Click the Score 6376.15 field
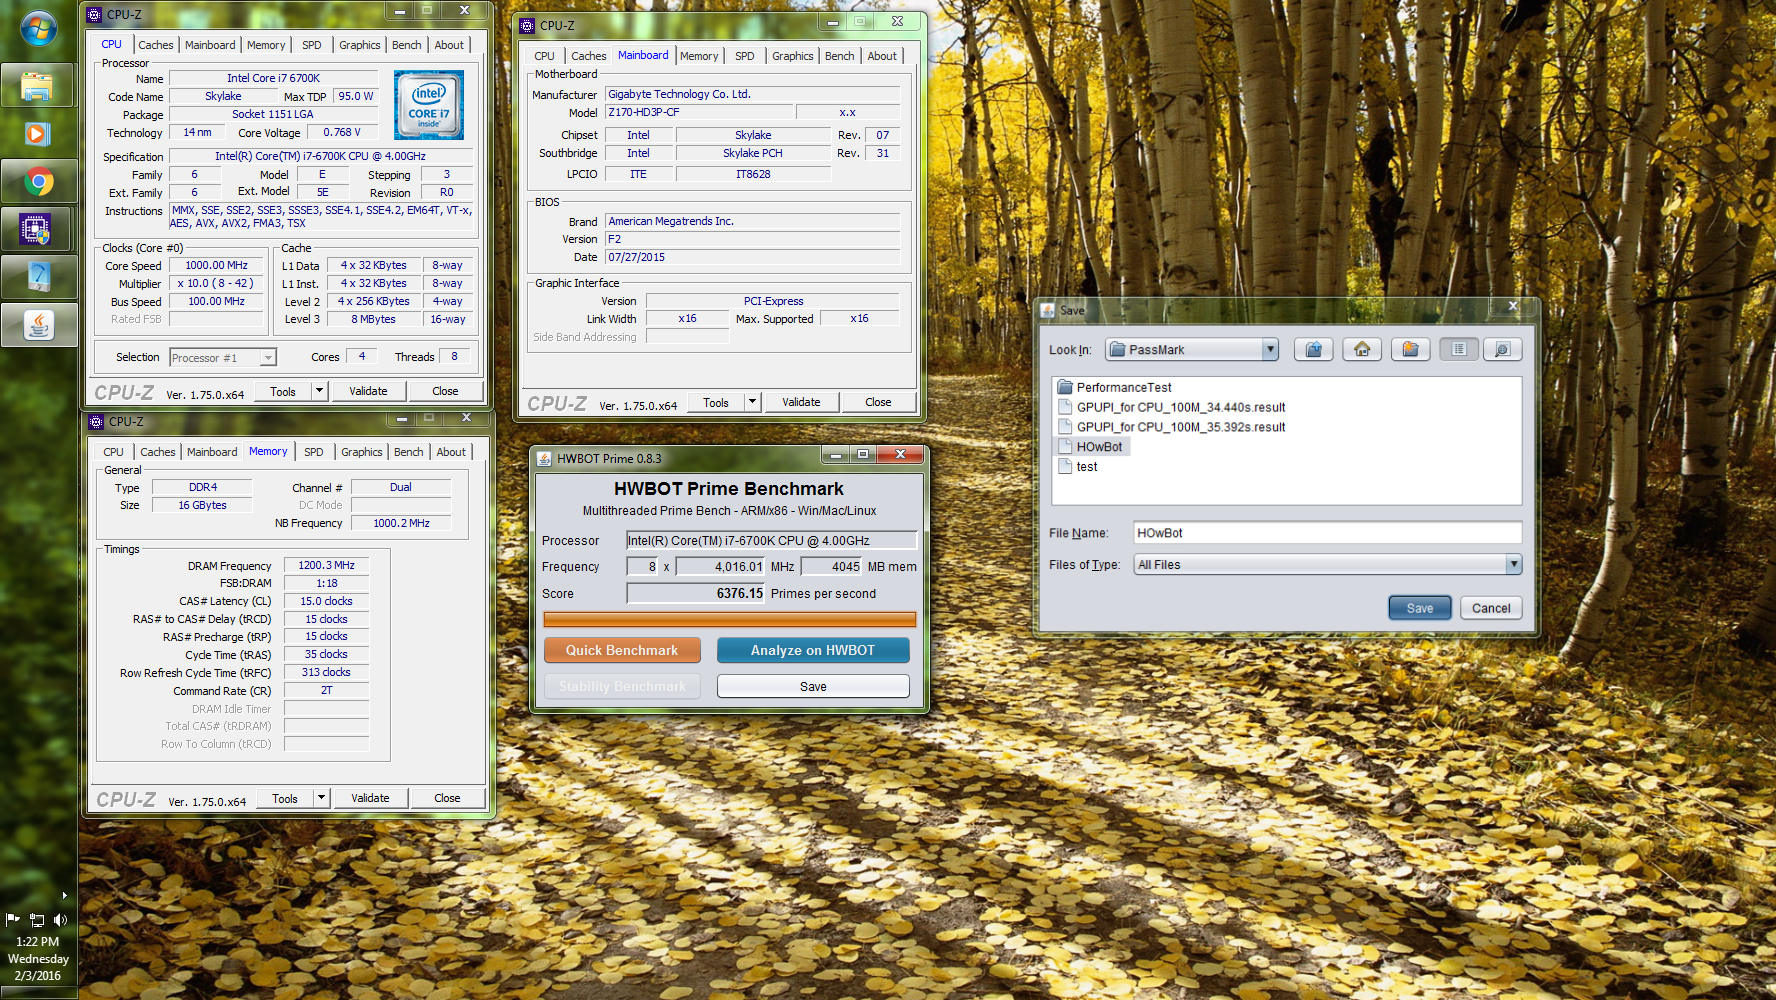The height and width of the screenshot is (1000, 1776). point(696,593)
